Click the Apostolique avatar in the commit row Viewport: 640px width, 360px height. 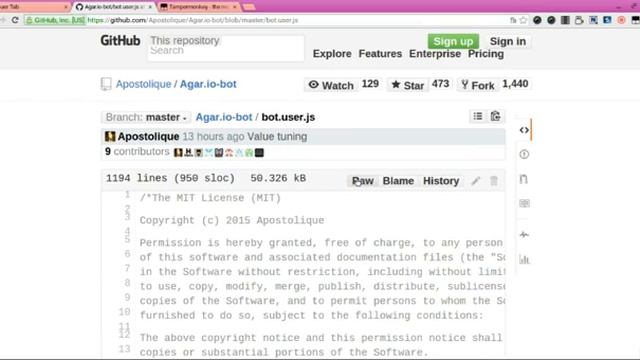pos(110,136)
